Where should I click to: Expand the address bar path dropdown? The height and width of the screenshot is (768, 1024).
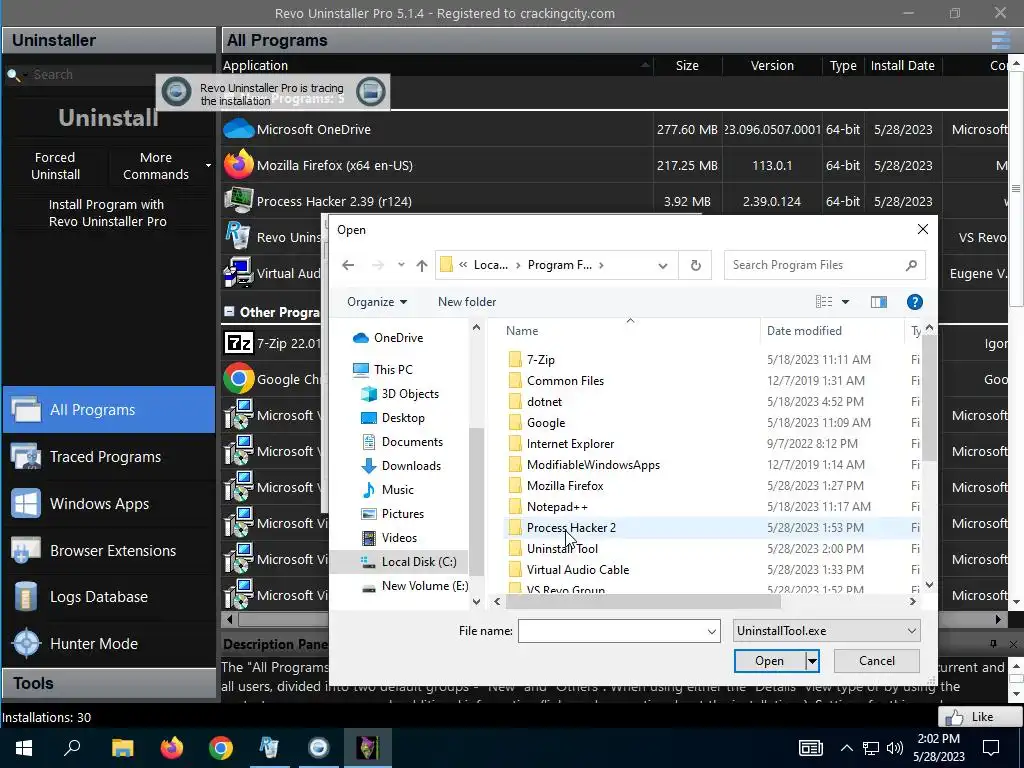[663, 265]
